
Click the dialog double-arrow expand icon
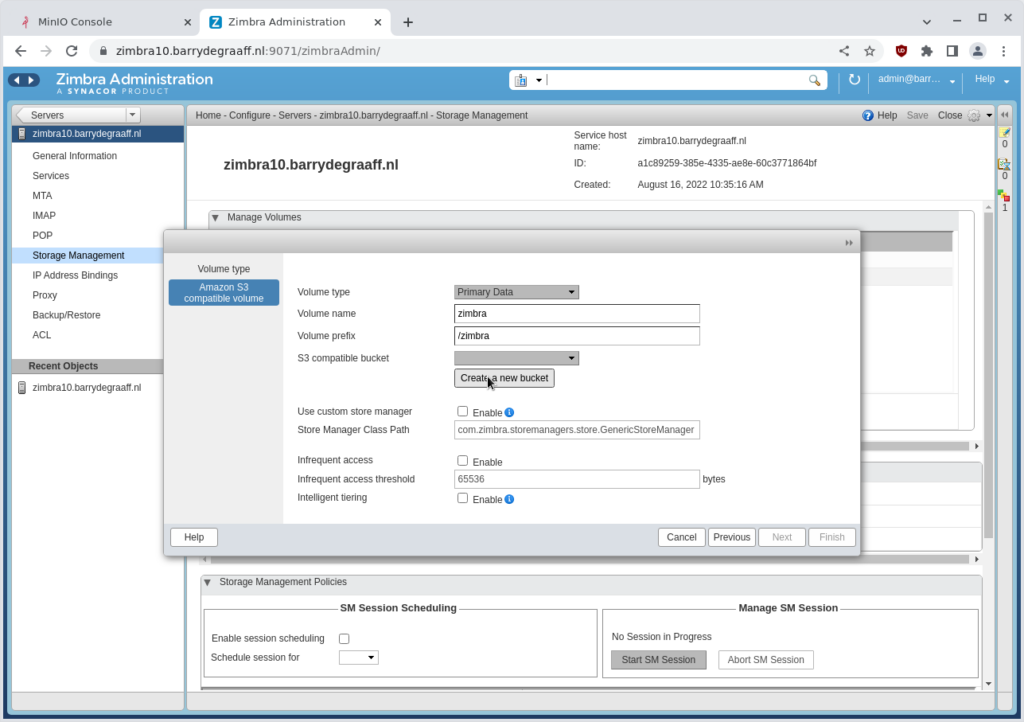pos(848,243)
